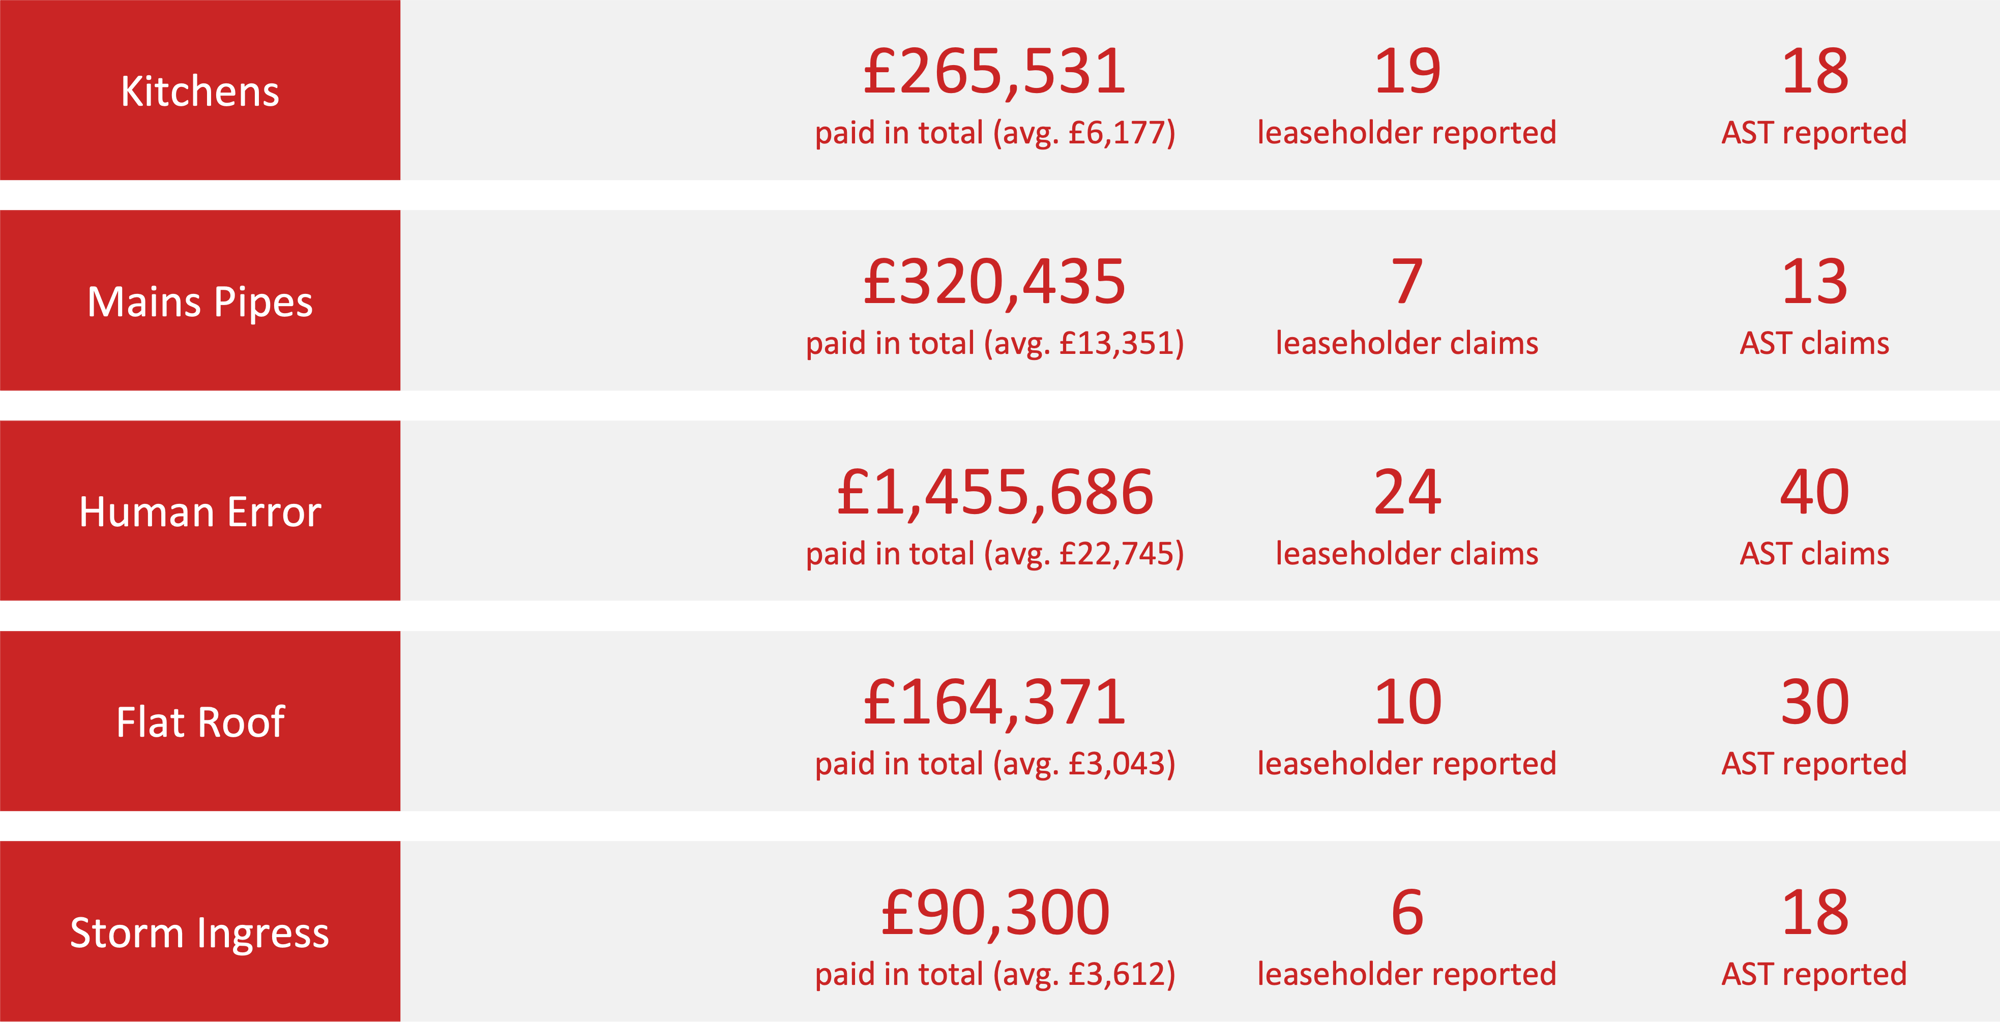The height and width of the screenshot is (1023, 2000).
Task: Choose the Flat Roof category tile
Action: (200, 721)
